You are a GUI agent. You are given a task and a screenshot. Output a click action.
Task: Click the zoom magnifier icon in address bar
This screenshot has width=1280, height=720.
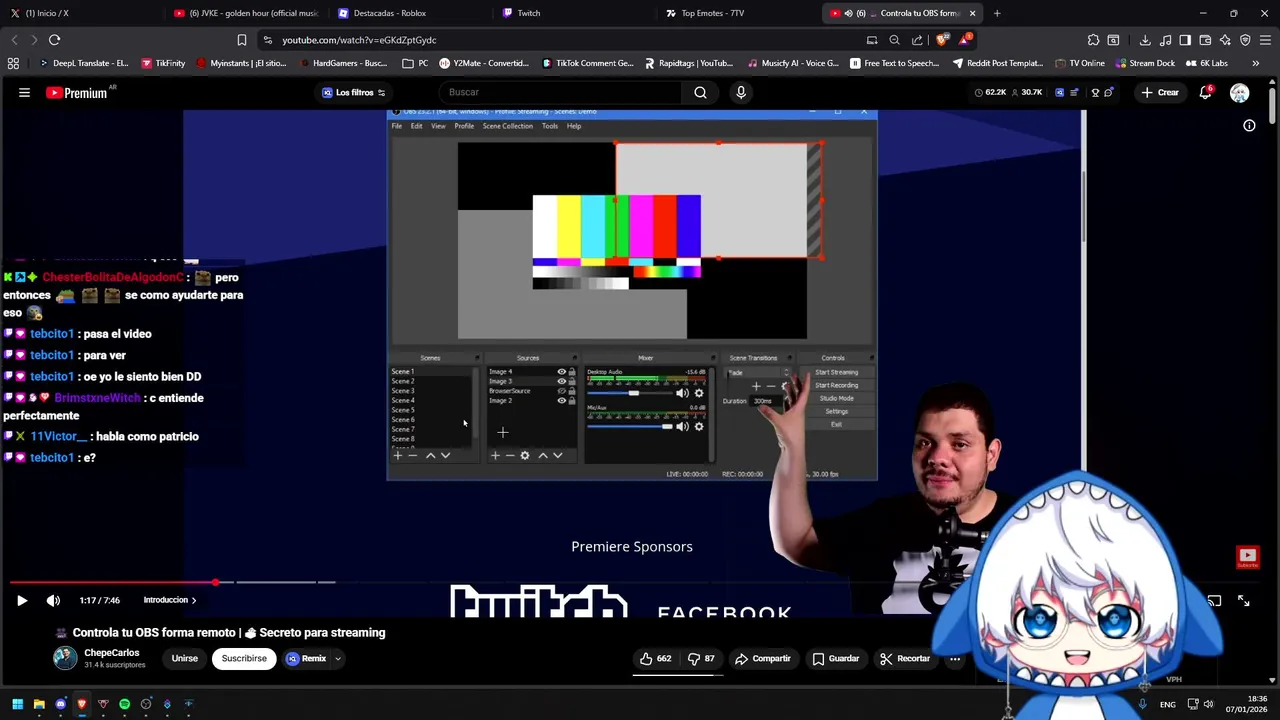(894, 40)
